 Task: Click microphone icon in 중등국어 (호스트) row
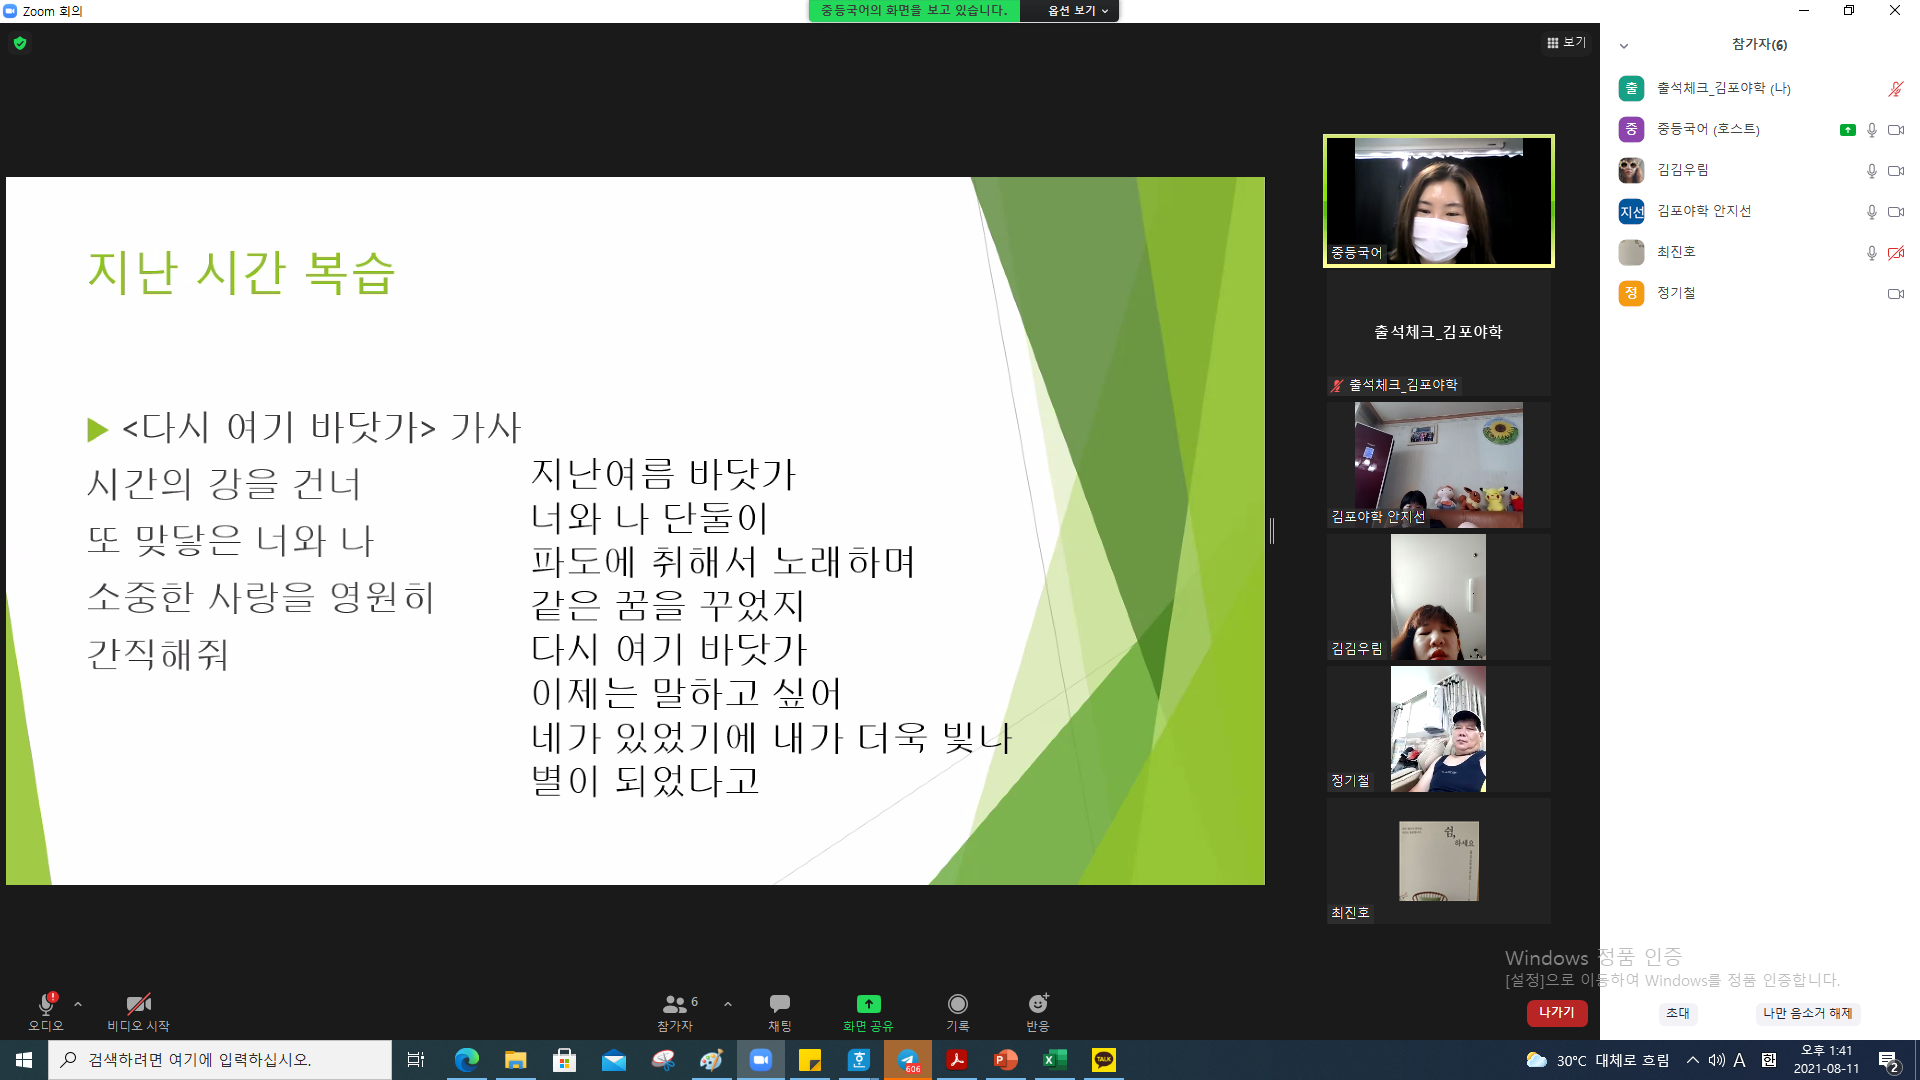pos(1872,130)
